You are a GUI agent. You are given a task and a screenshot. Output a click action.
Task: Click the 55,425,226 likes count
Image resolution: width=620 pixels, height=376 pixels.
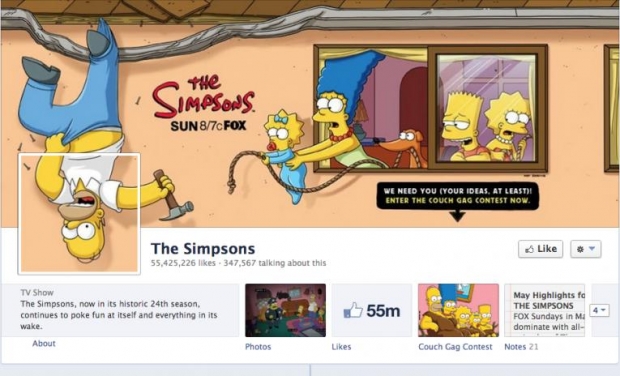pos(183,263)
